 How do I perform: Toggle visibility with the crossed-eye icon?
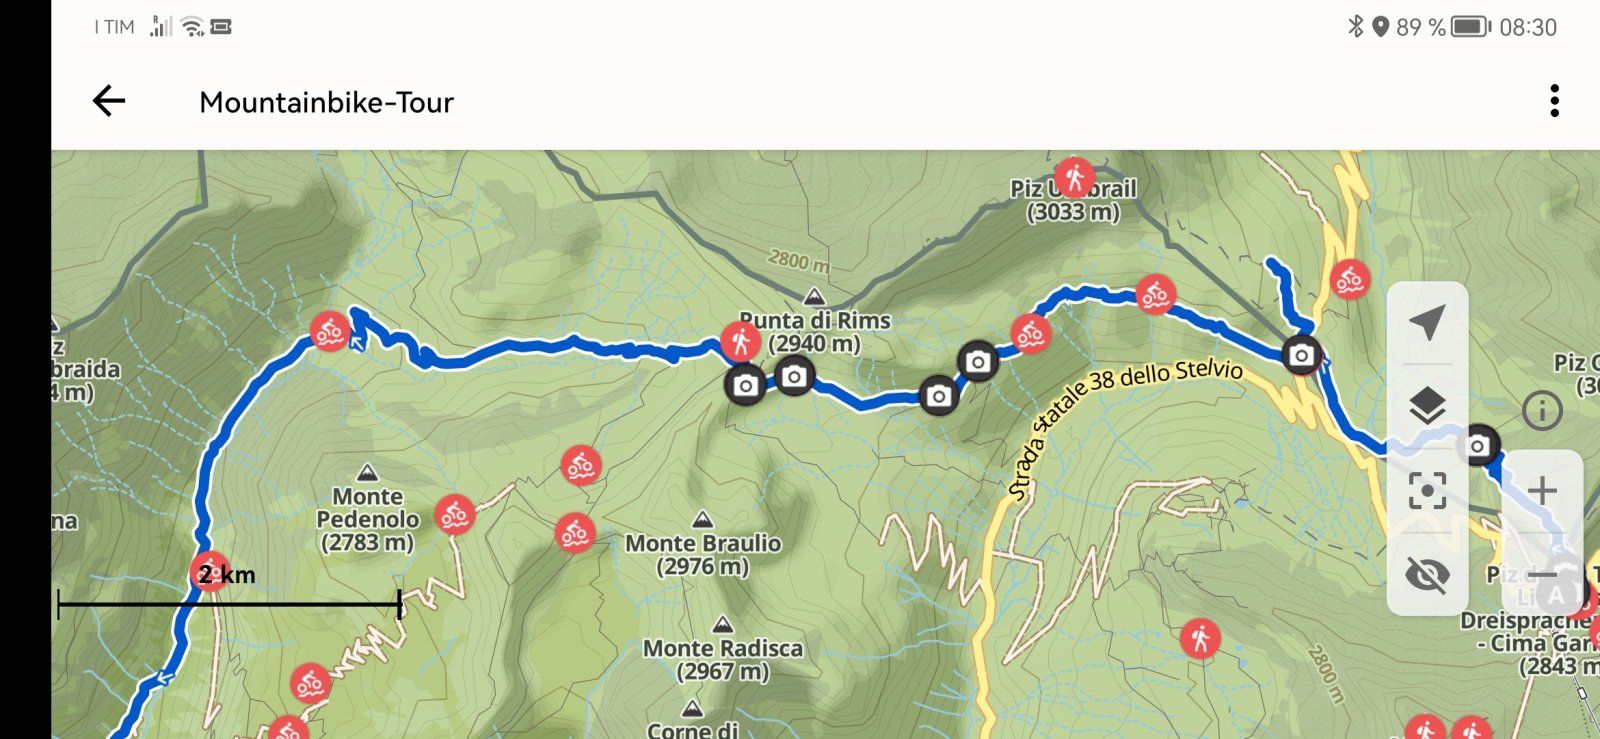pos(1427,574)
